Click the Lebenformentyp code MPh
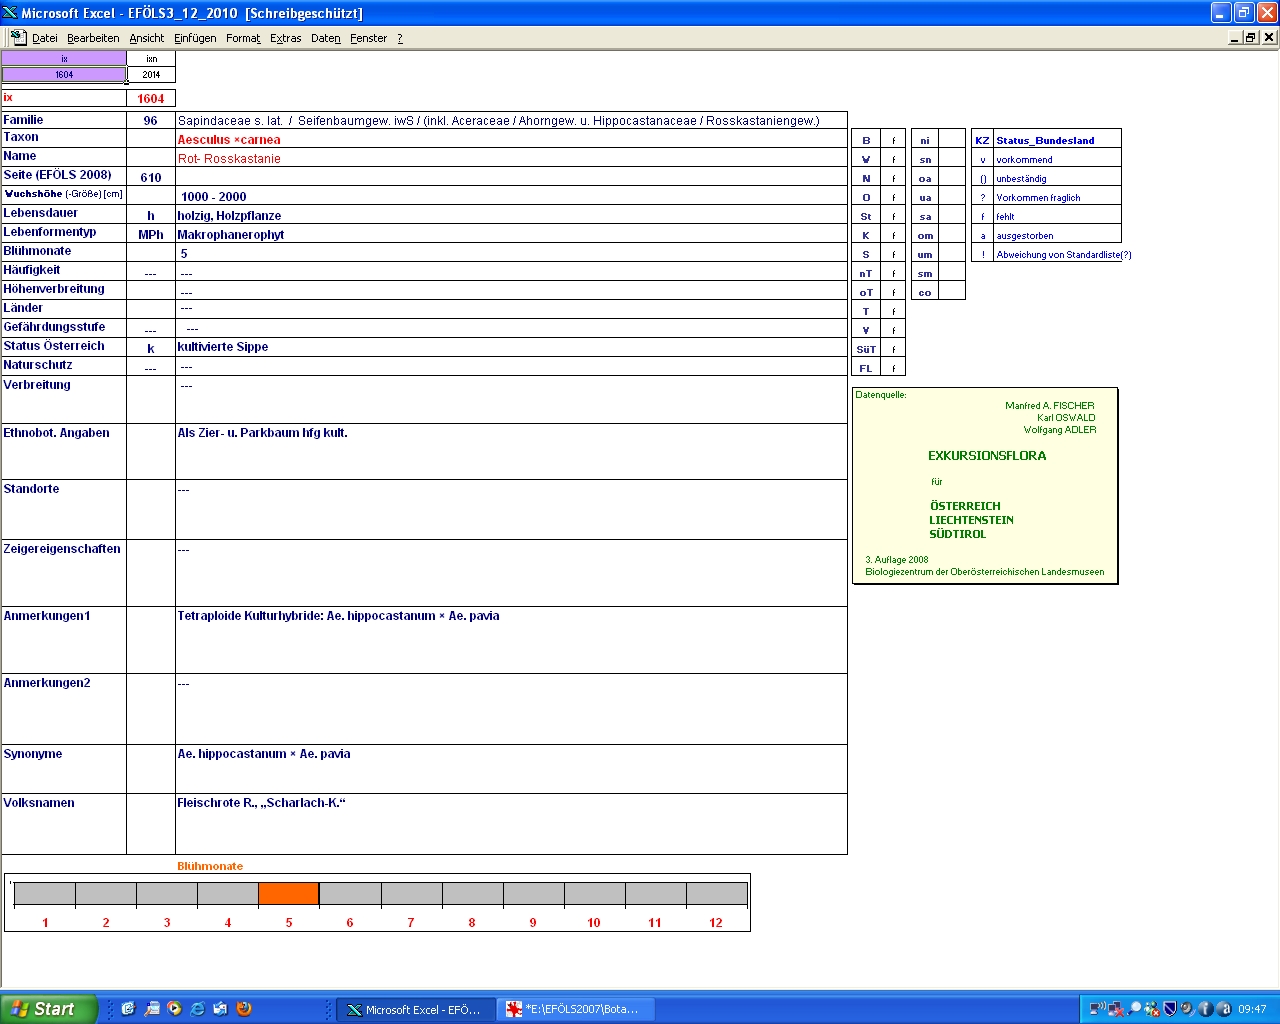Viewport: 1280px width, 1024px height. point(151,234)
